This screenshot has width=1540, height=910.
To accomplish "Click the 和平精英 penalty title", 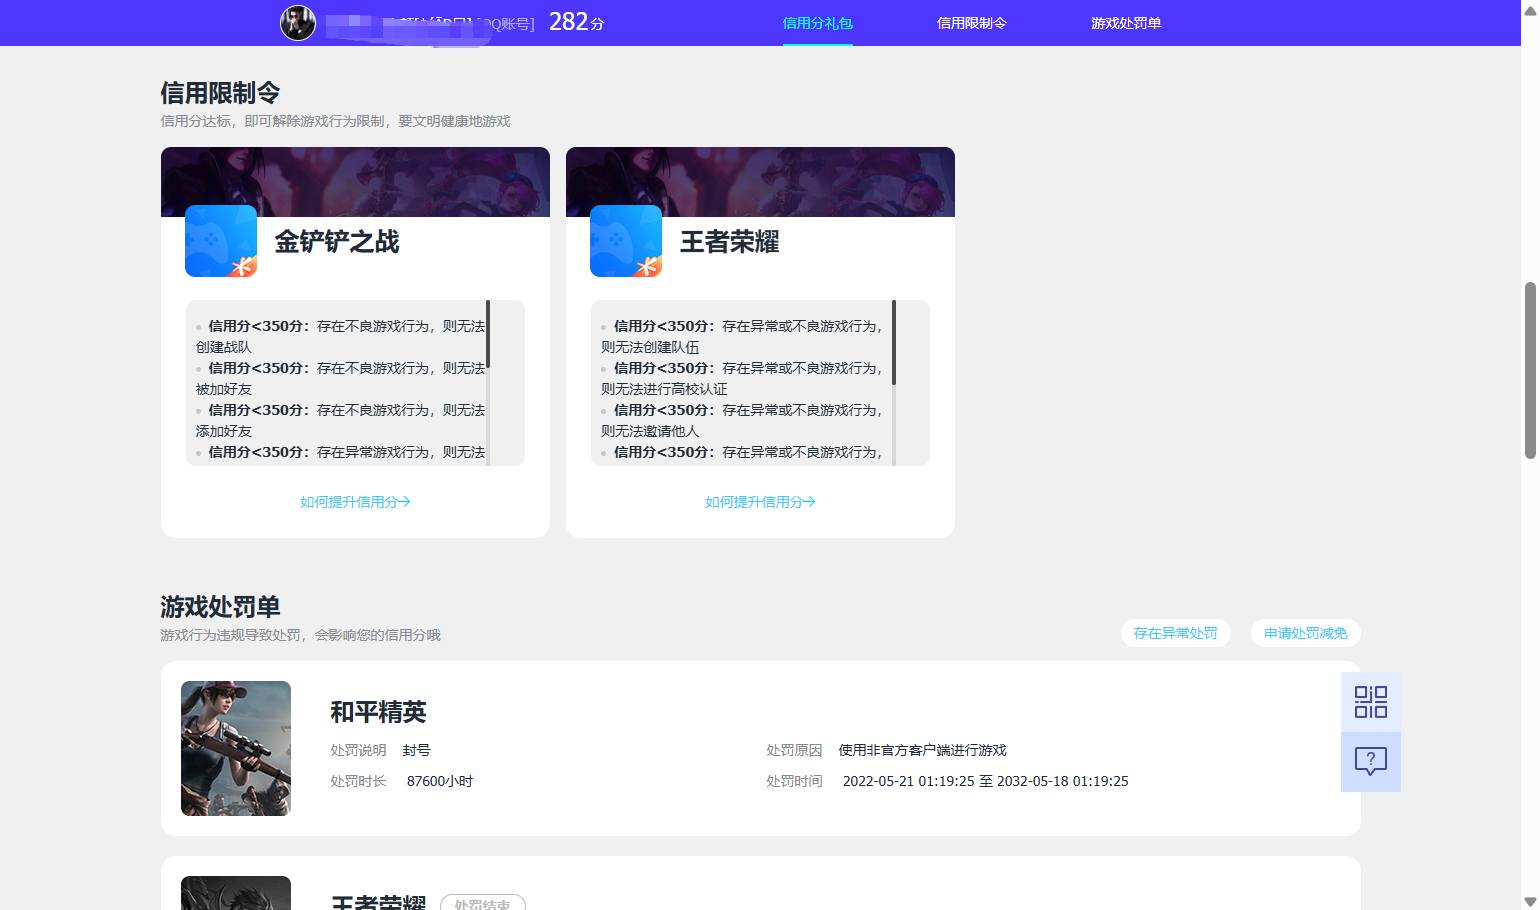I will [379, 712].
